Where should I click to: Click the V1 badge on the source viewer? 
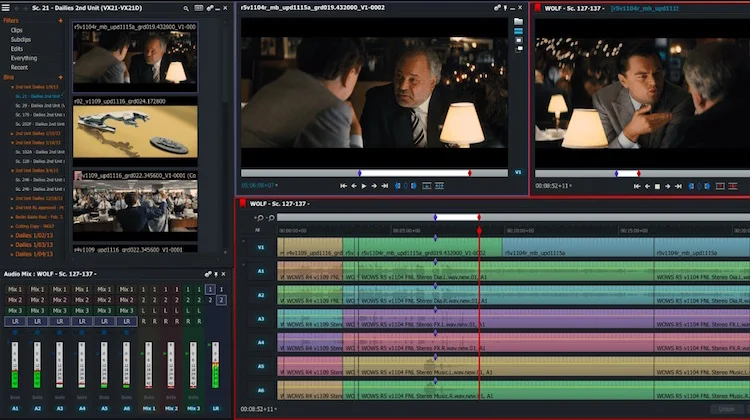coord(518,172)
